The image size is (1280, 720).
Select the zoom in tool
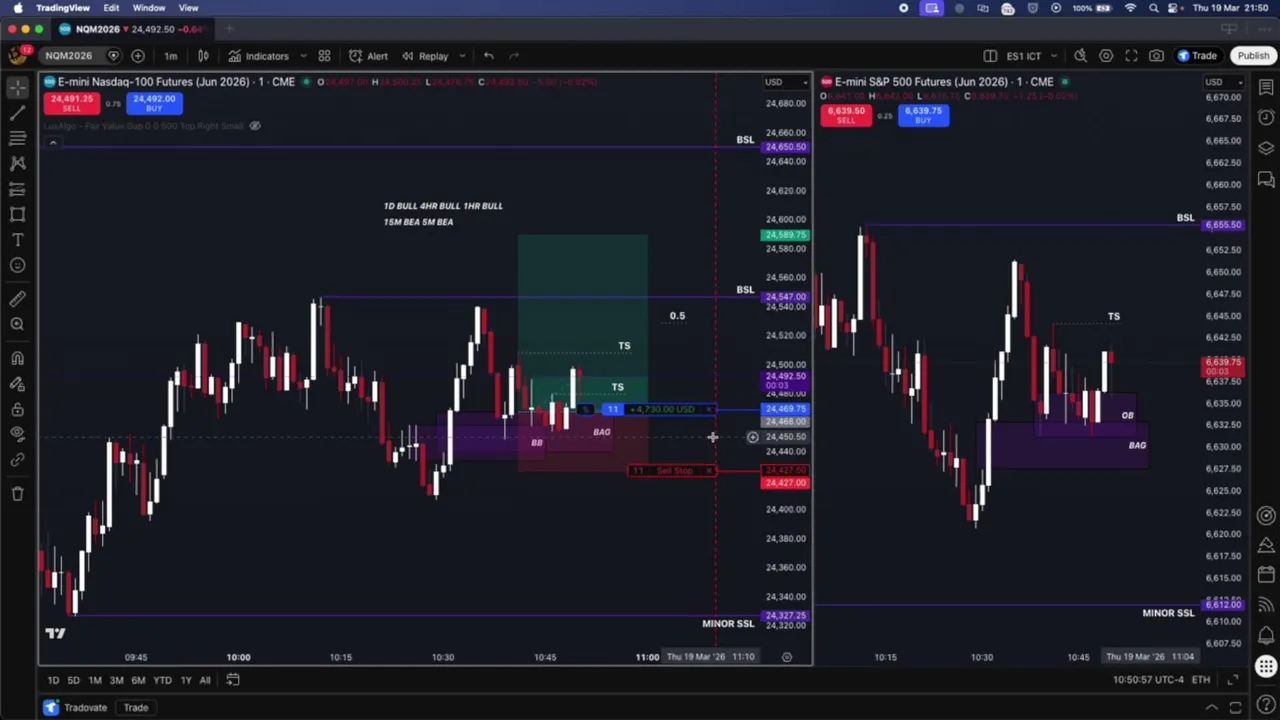(x=17, y=324)
